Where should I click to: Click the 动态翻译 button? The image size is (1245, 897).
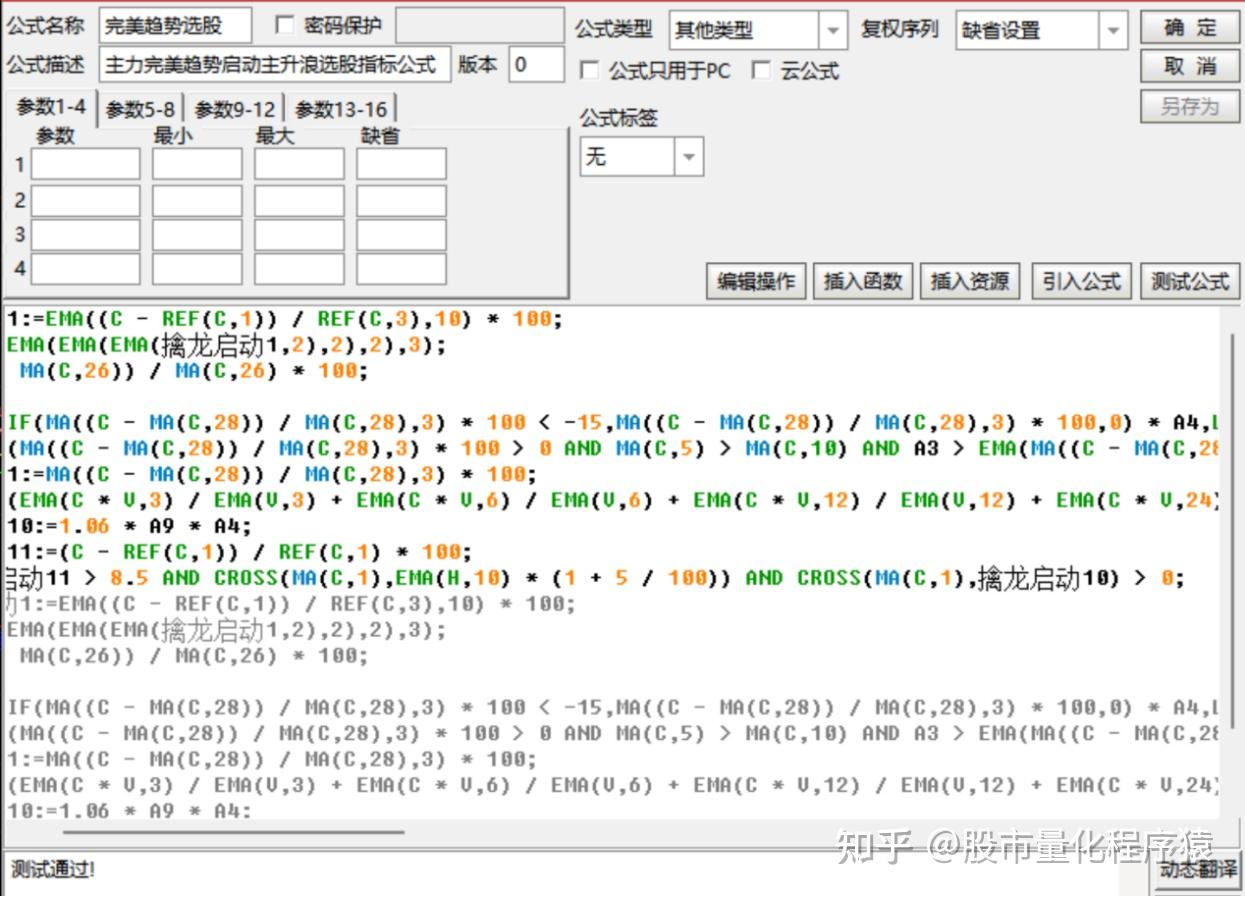(x=1197, y=870)
